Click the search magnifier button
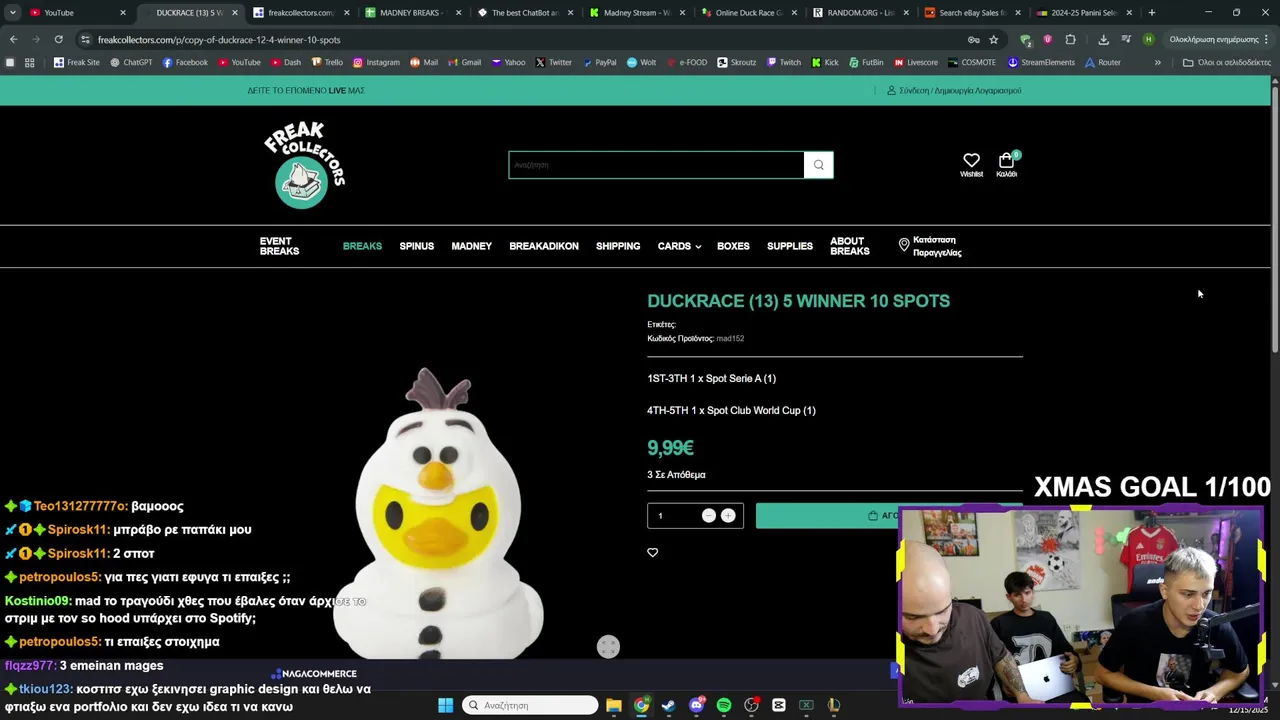 coord(818,165)
